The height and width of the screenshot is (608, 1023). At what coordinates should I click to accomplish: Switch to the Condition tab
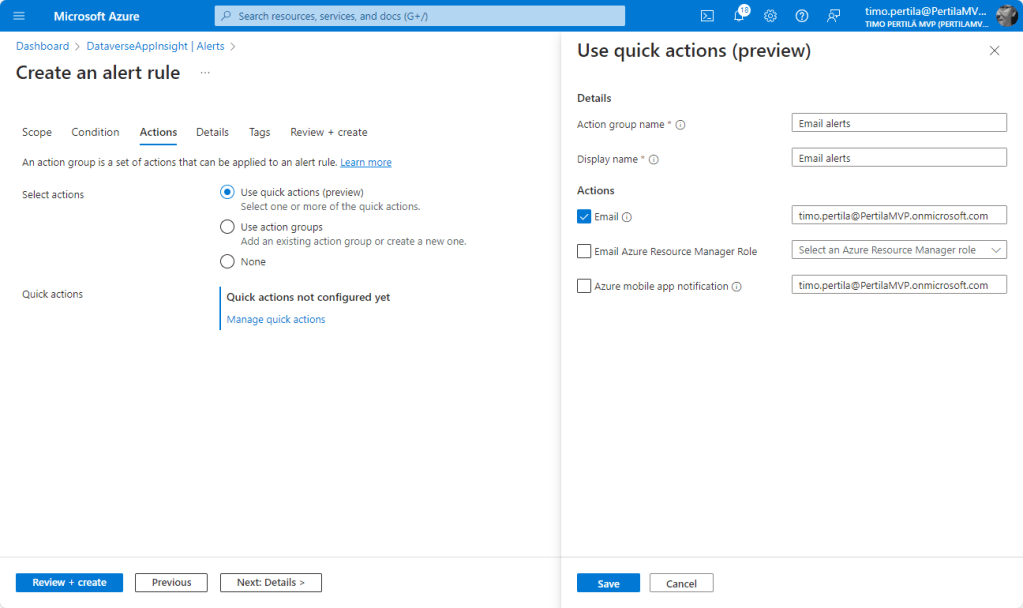pyautogui.click(x=95, y=132)
